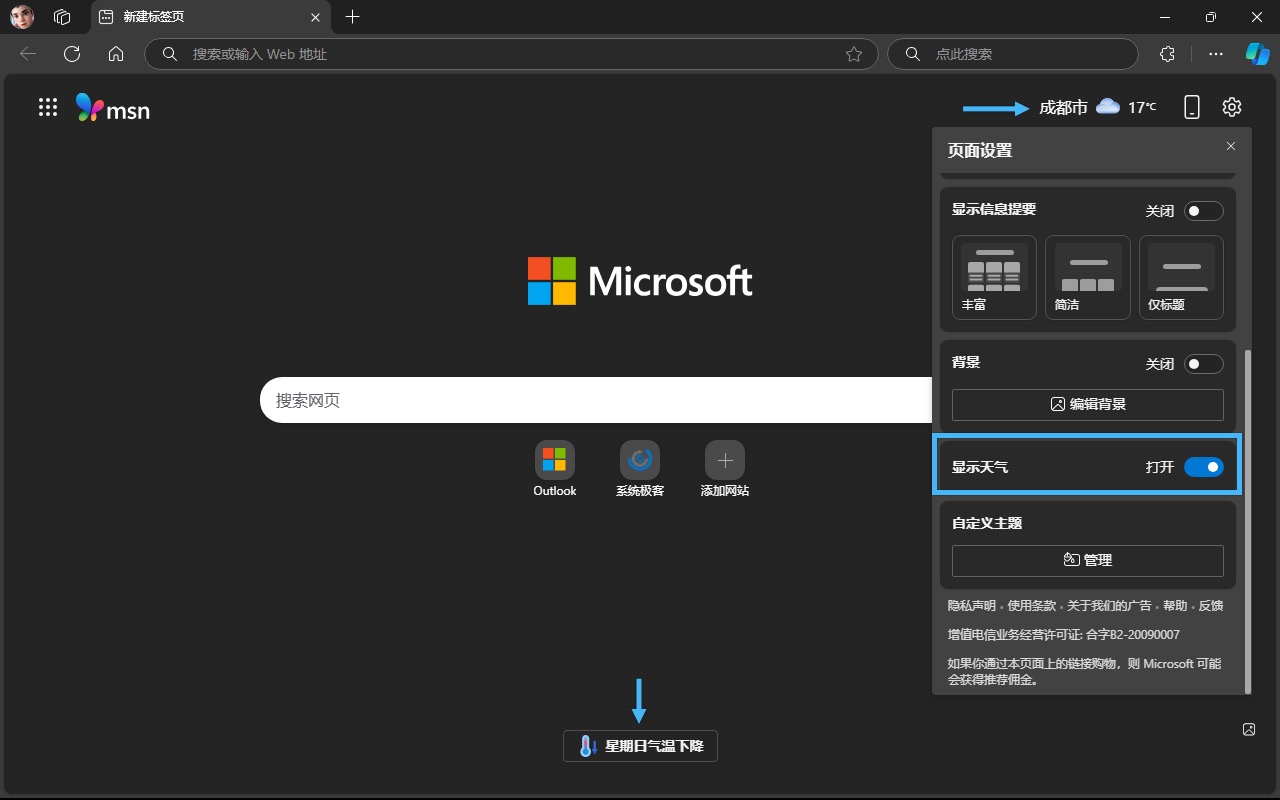Viewport: 1280px width, 800px height.
Task: Click the settings panel scrollbar
Action: coord(1247,520)
